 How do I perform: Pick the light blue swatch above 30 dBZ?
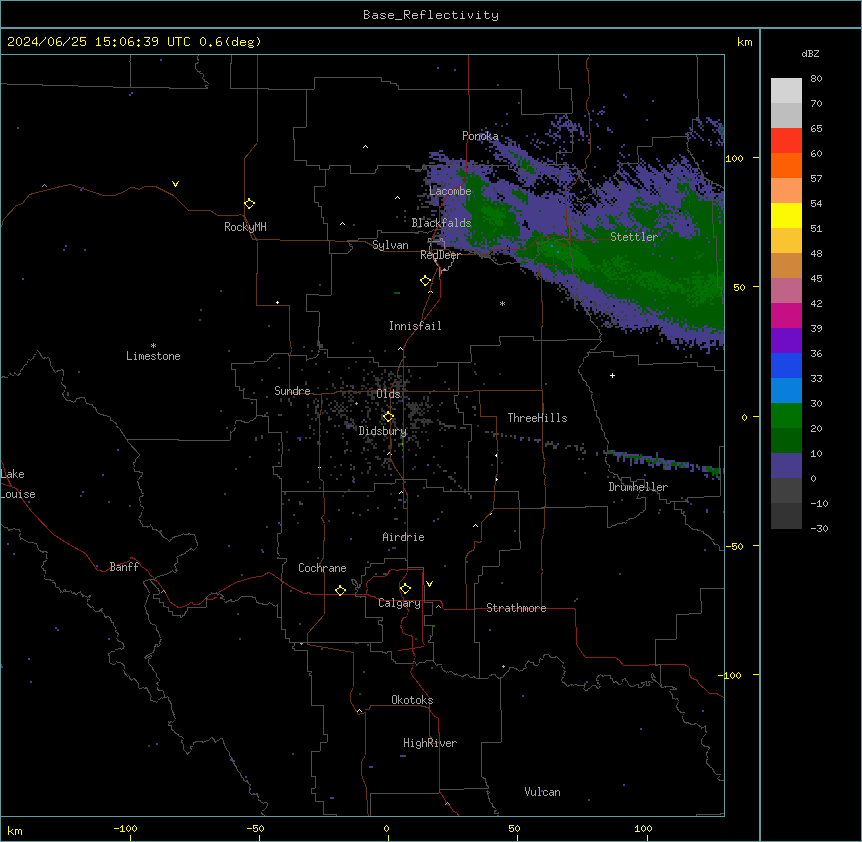(x=786, y=390)
